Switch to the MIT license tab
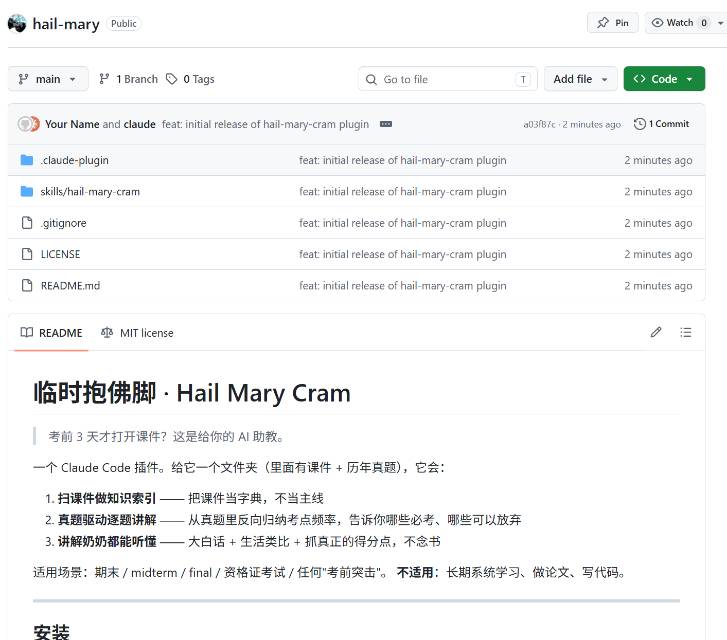The image size is (727, 640). [x=137, y=333]
